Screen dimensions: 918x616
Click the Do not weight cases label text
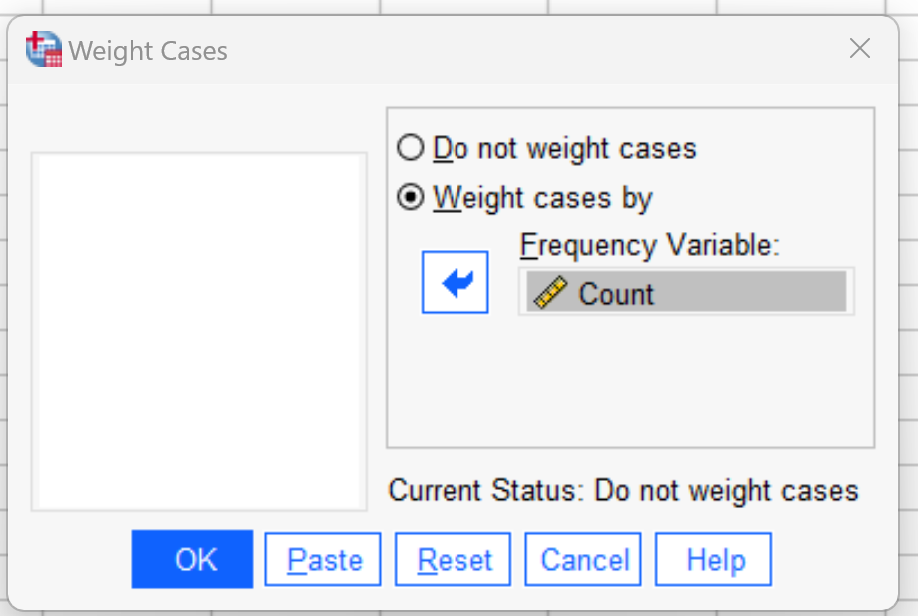pos(565,148)
